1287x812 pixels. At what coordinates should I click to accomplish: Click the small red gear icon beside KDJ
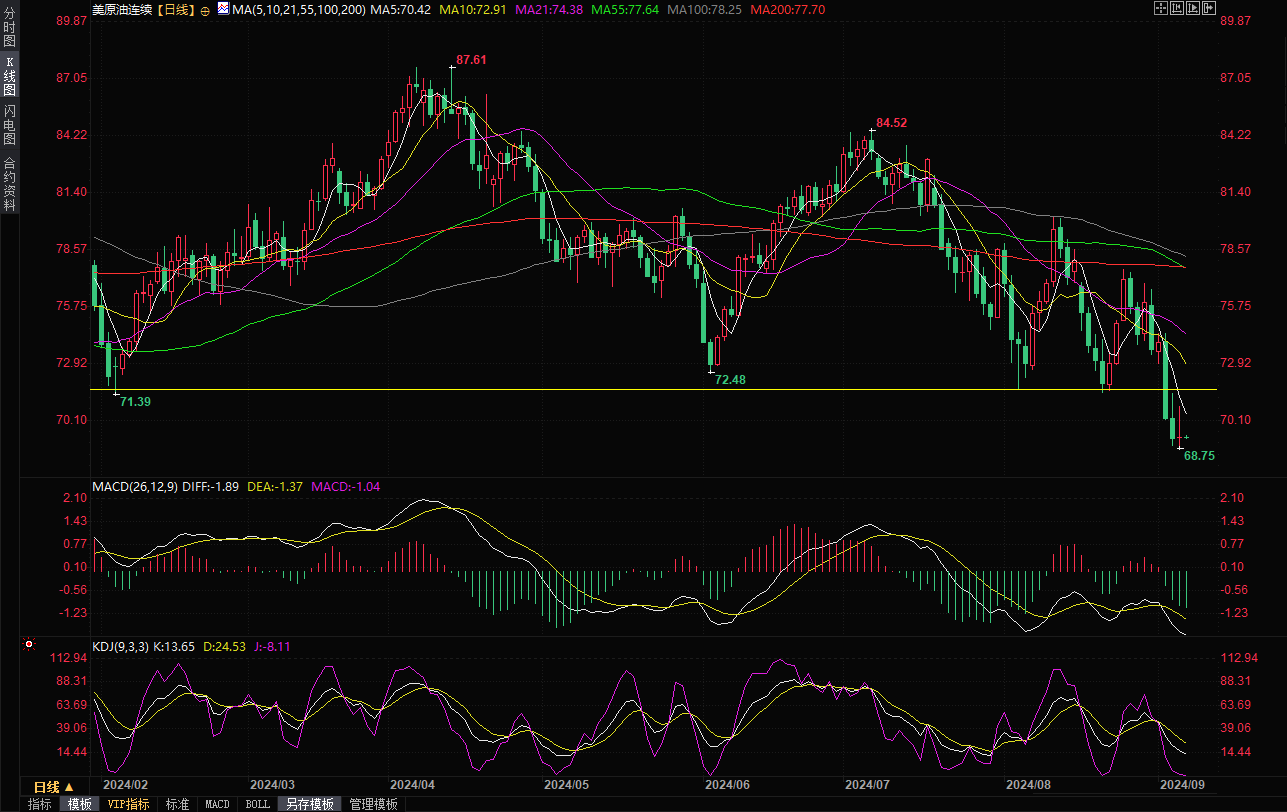point(27,646)
